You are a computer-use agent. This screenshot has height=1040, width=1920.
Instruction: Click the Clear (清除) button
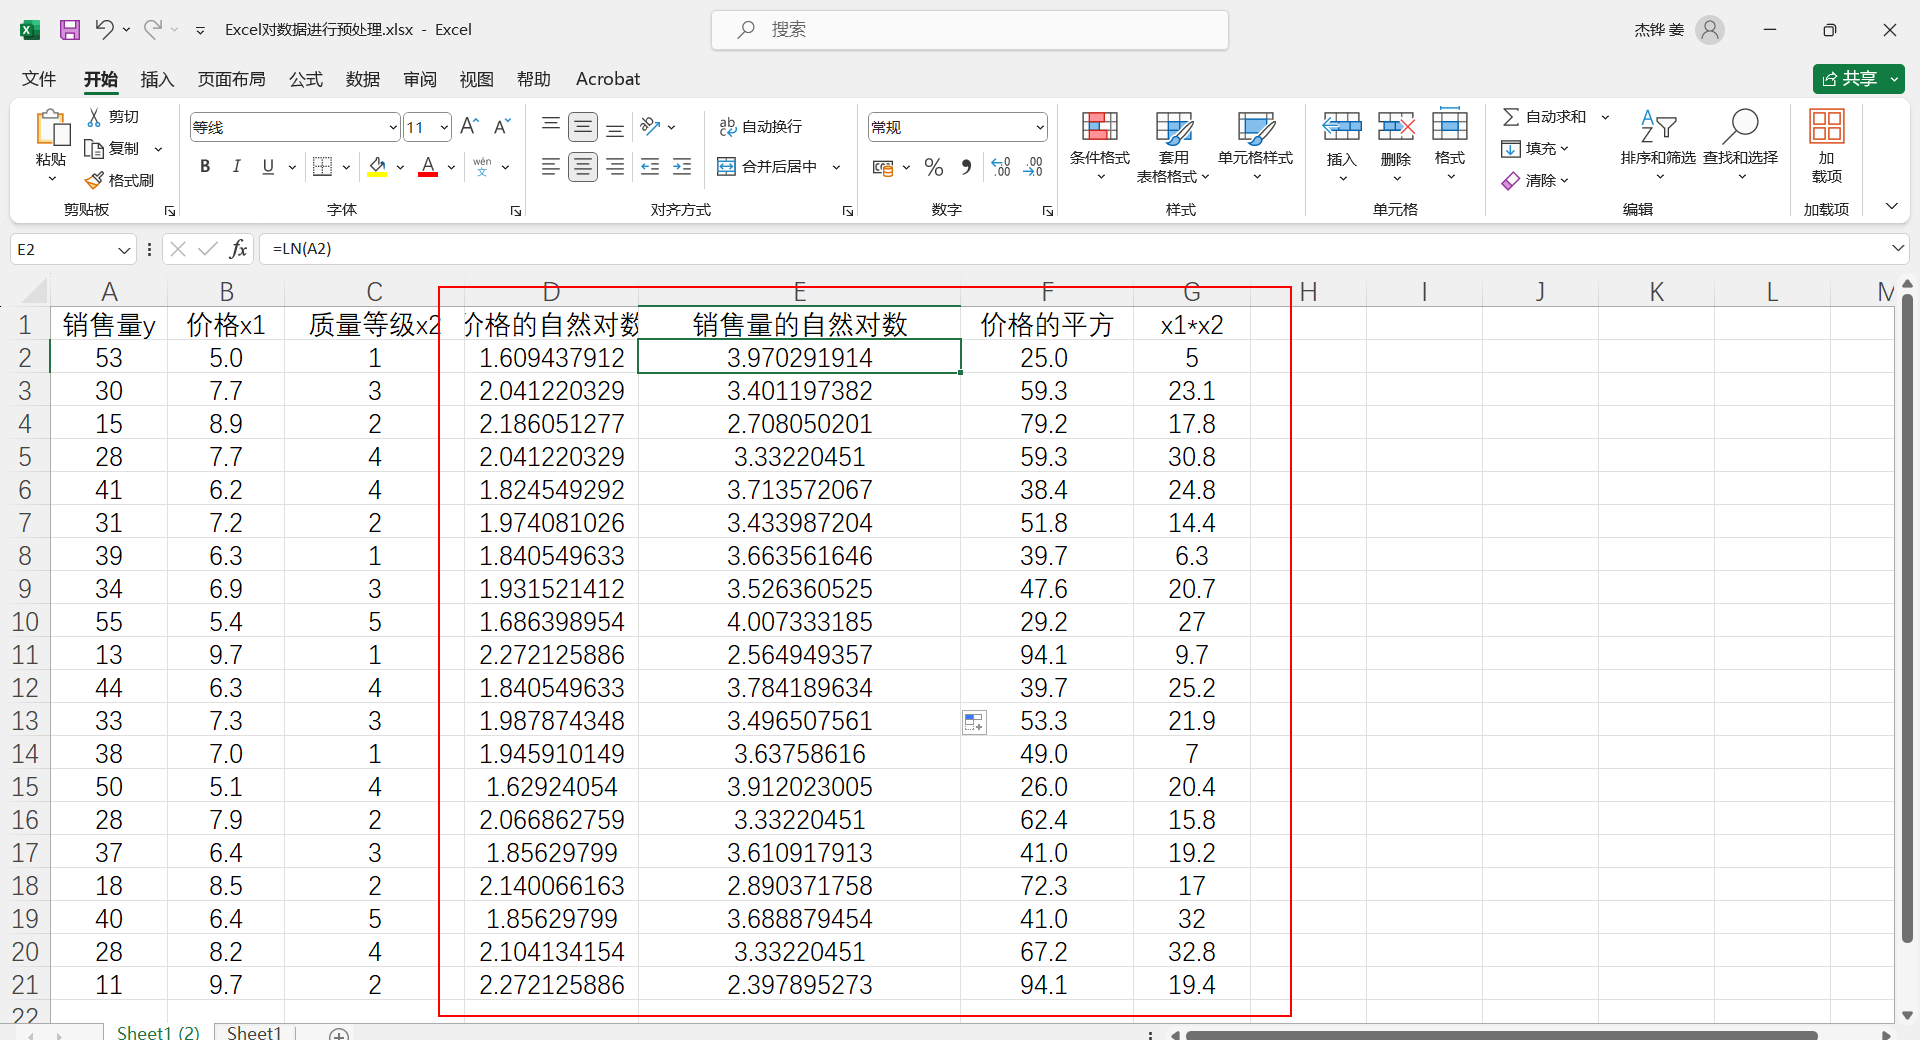pos(1535,181)
